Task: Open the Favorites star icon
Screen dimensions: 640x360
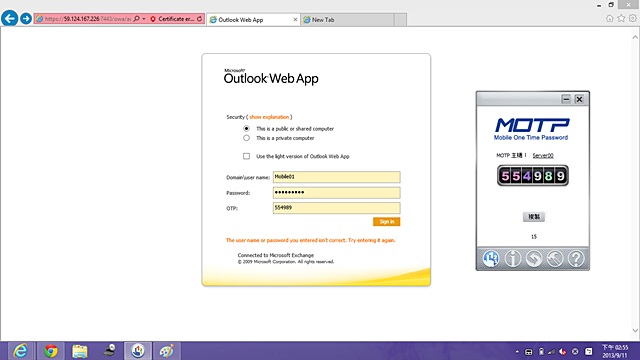Action: pyautogui.click(x=621, y=18)
